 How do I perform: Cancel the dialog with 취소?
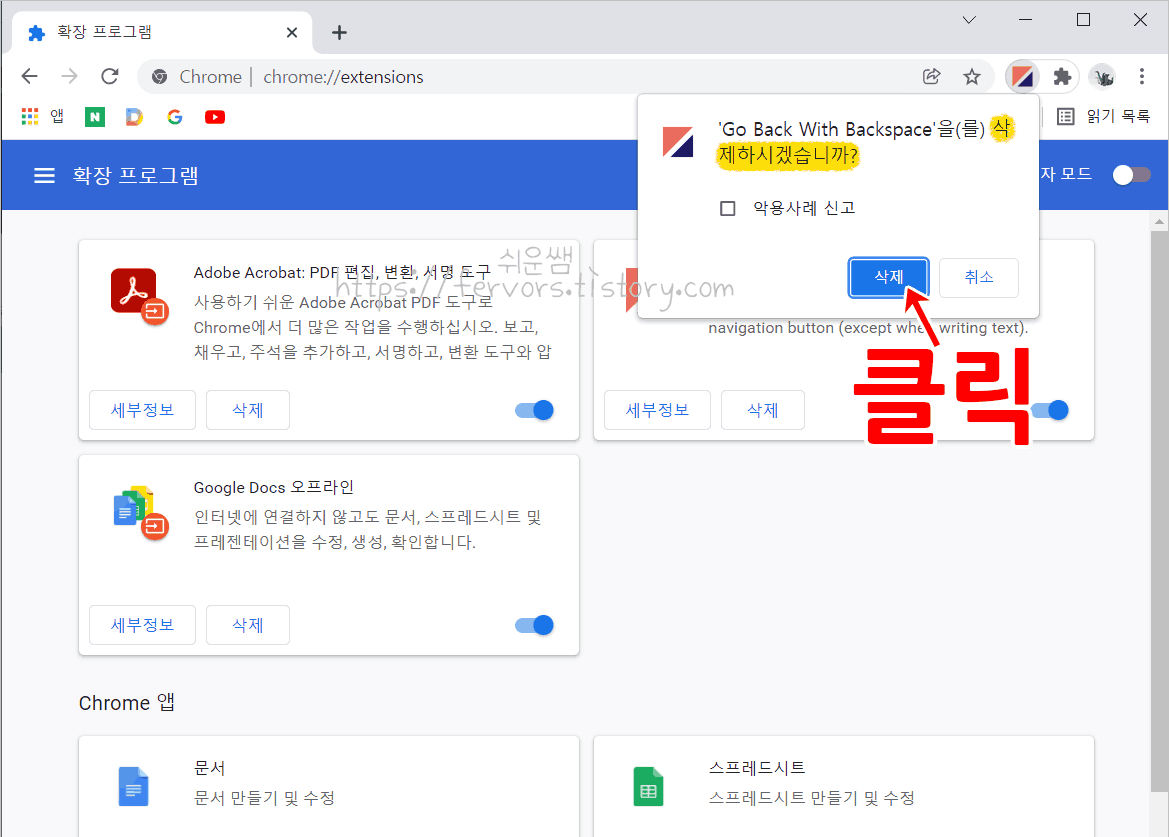[978, 277]
